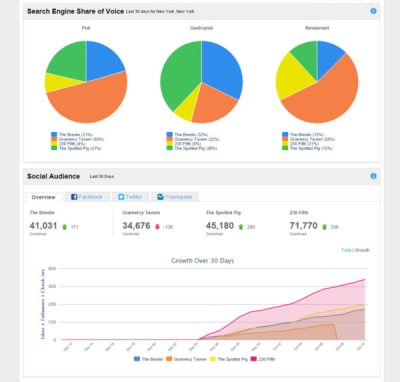
Task: Show Total view of the chart
Action: [346, 250]
